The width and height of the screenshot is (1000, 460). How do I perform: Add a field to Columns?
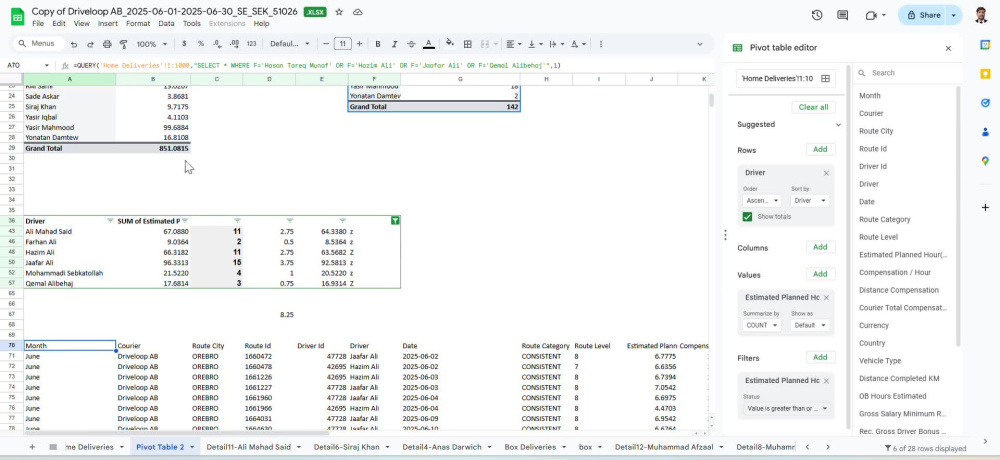tap(820, 247)
